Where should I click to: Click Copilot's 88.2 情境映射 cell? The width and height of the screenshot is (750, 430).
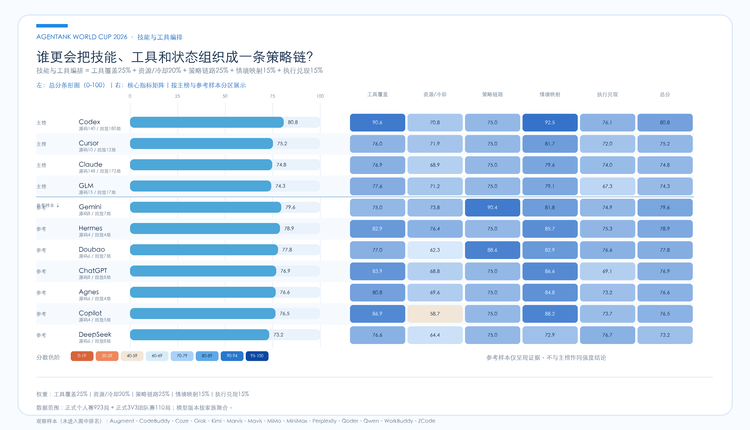550,314
